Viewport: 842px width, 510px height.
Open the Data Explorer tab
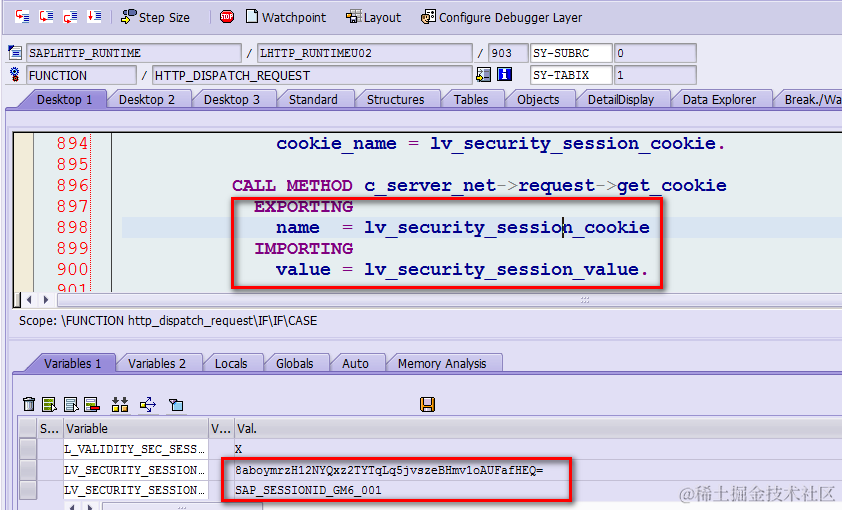(x=719, y=99)
